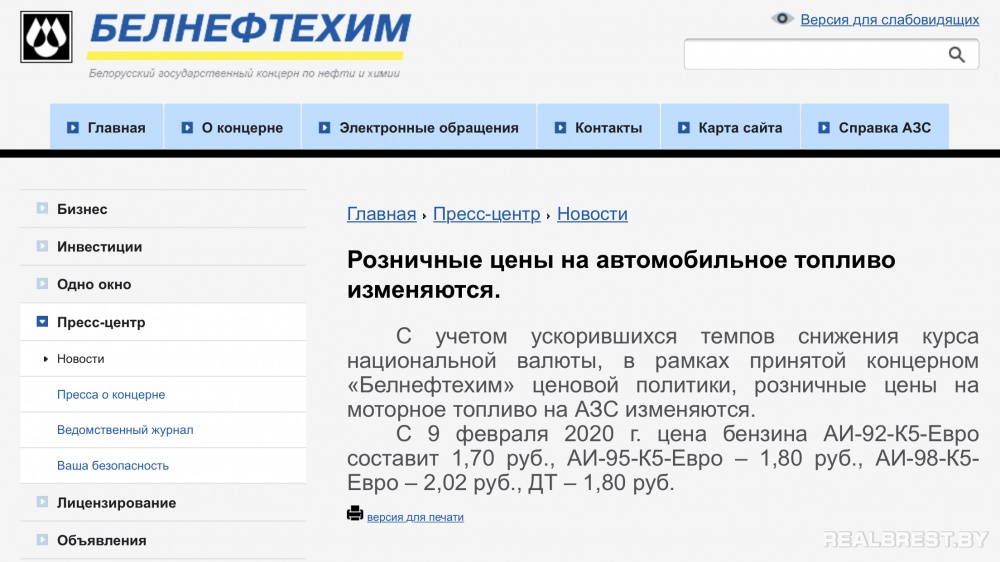Expand the Бизнес sidebar section
The width and height of the screenshot is (1000, 562).
(42, 209)
